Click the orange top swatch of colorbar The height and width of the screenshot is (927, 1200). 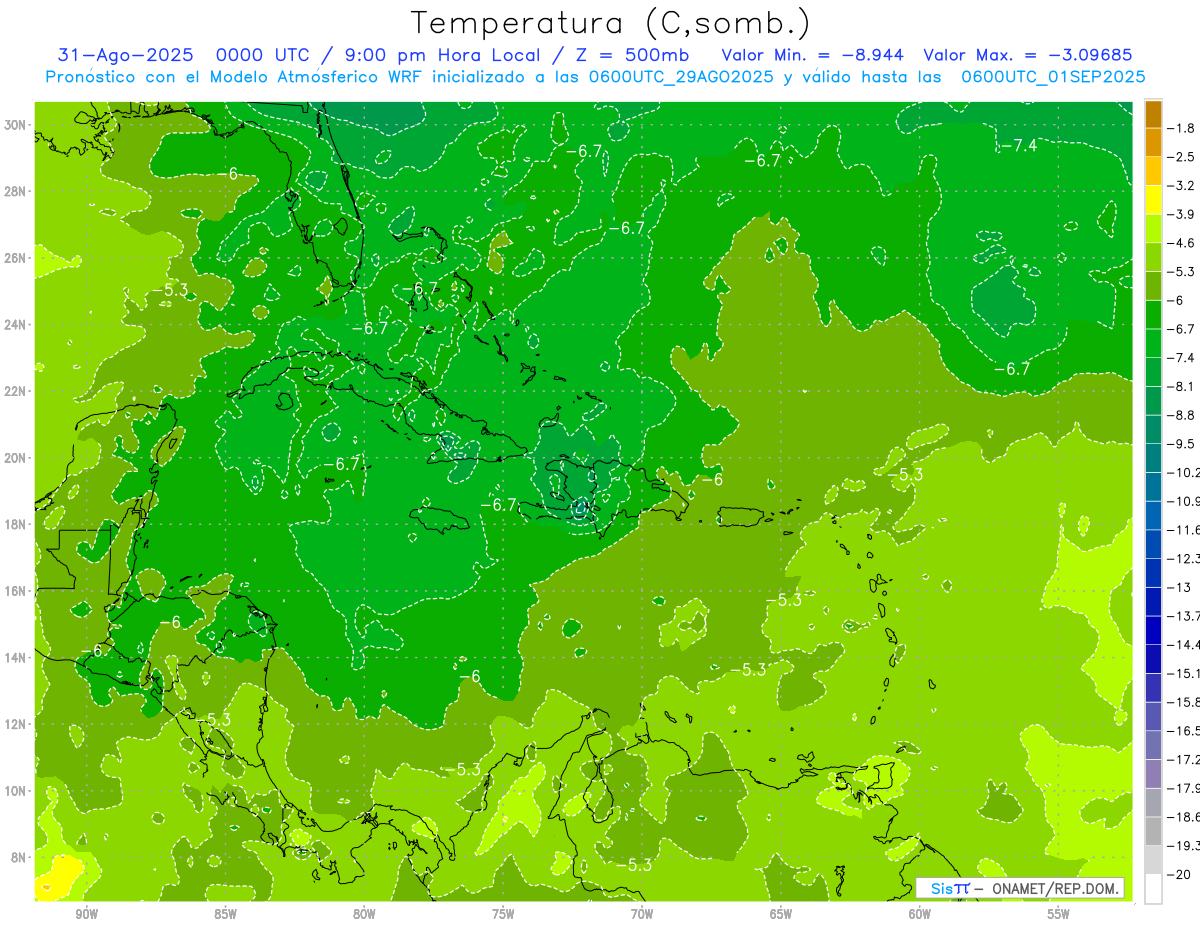(1153, 114)
